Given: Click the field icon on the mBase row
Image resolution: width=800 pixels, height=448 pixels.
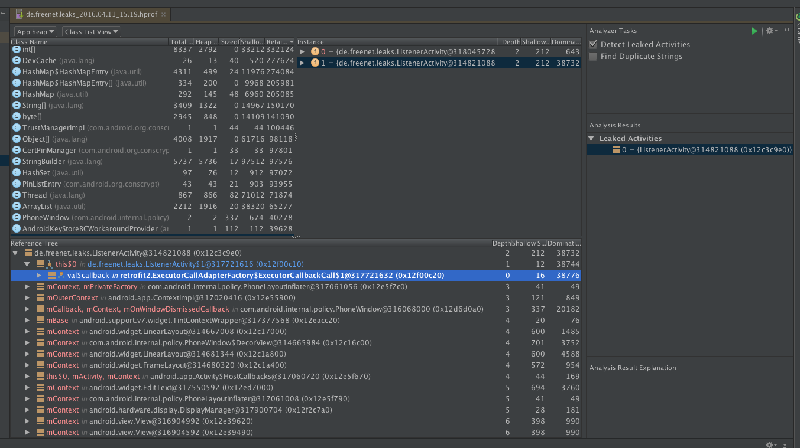Looking at the screenshot, I should [40, 320].
